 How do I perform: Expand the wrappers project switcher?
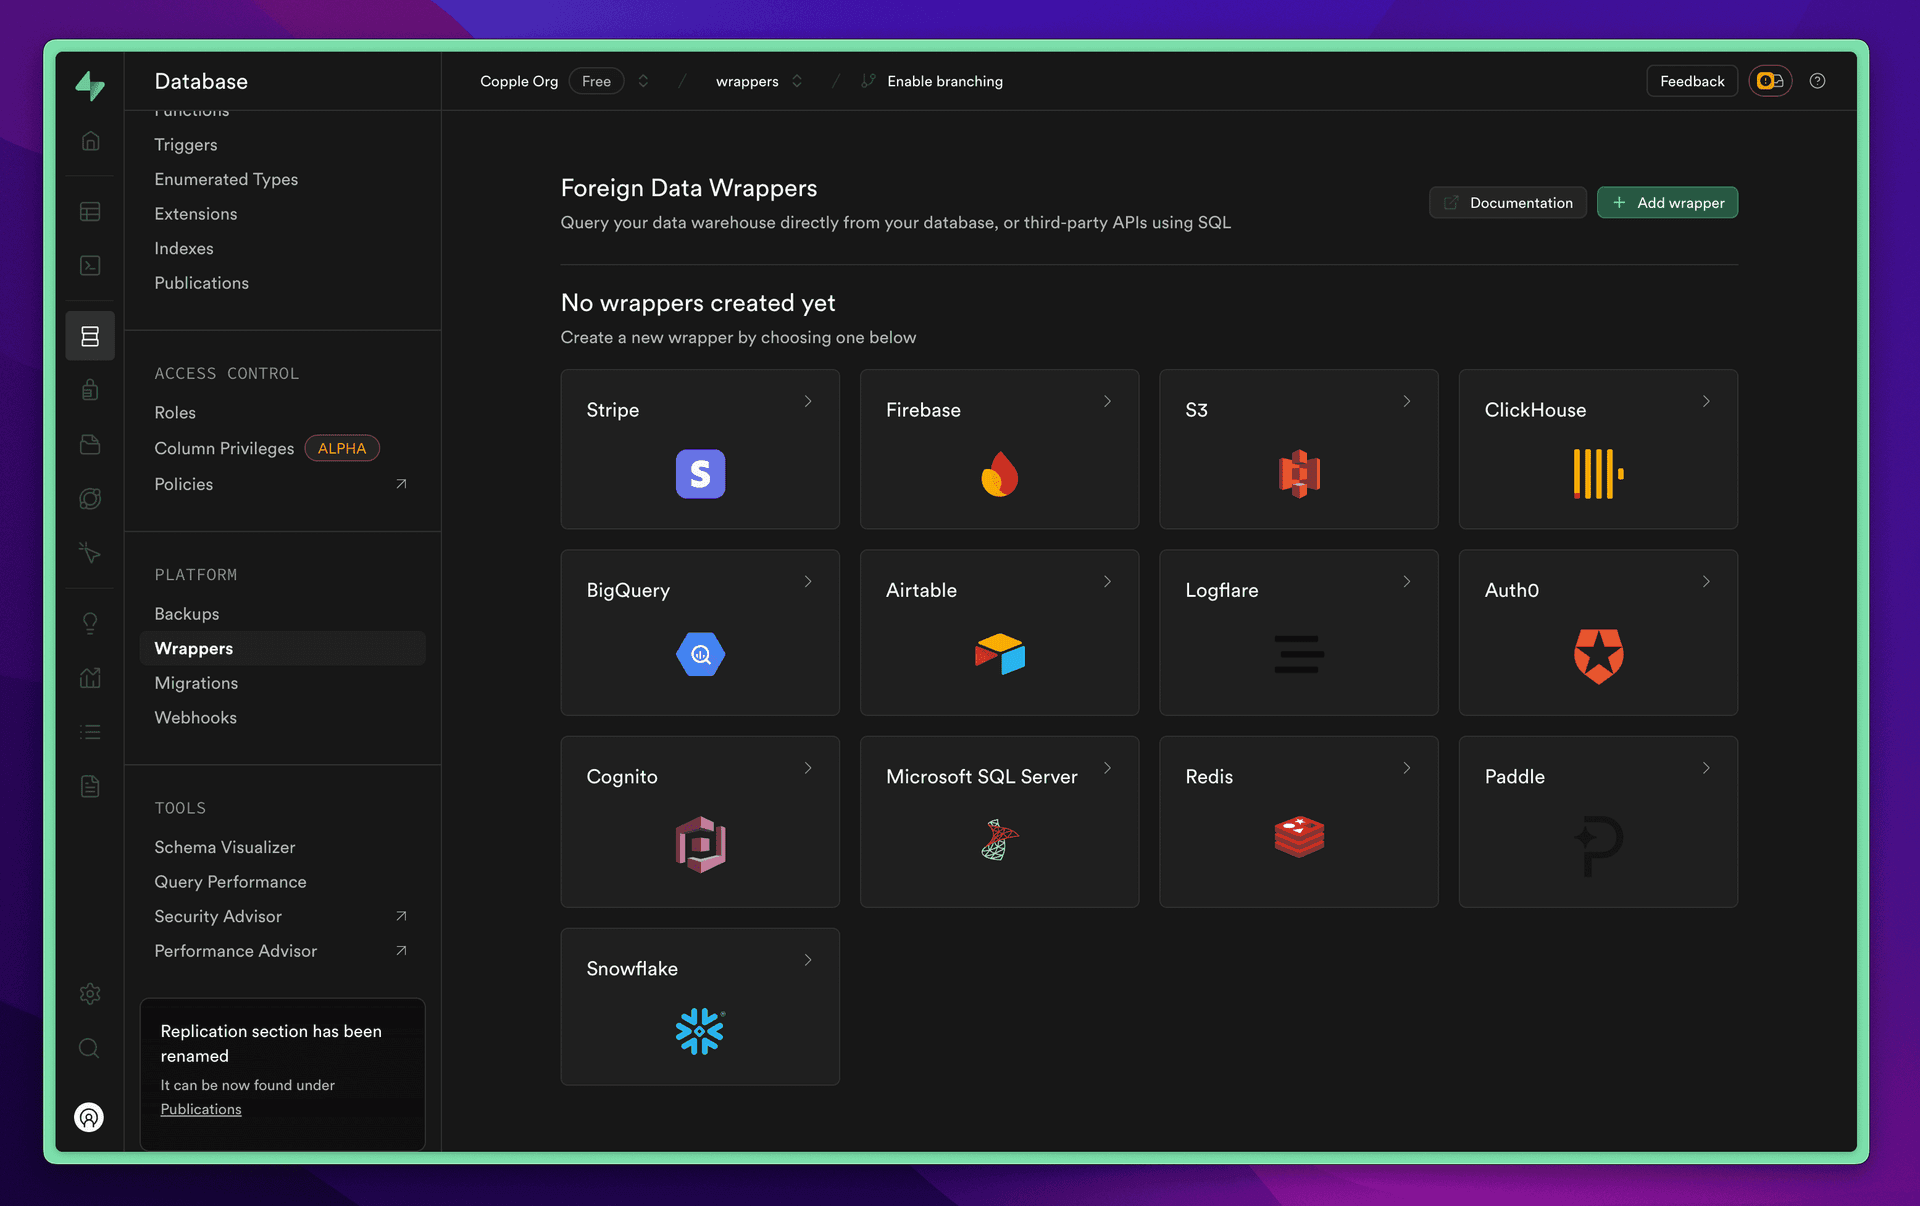pyautogui.click(x=797, y=81)
